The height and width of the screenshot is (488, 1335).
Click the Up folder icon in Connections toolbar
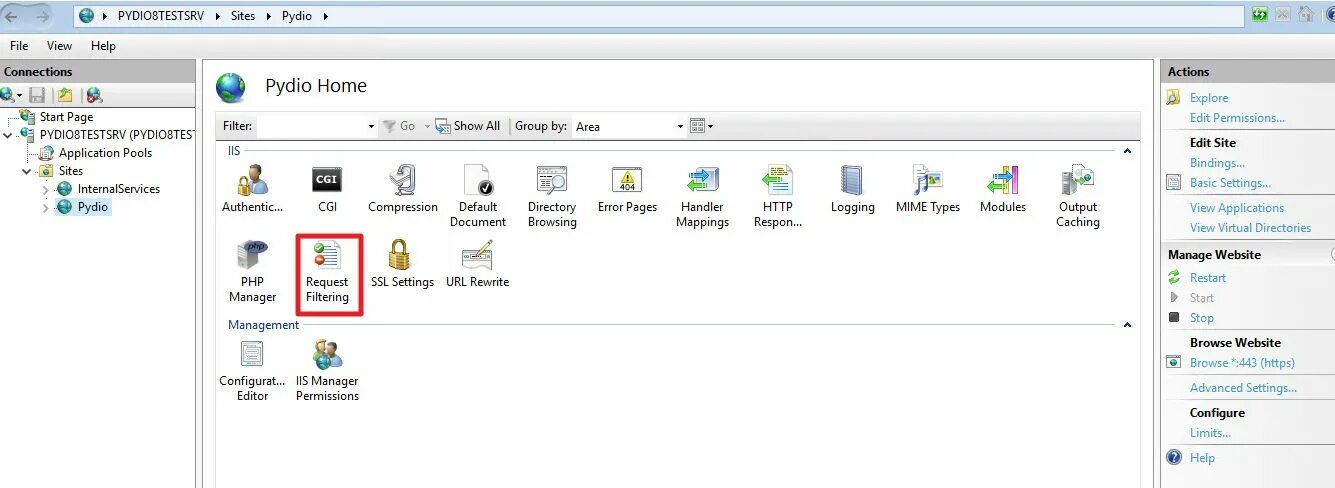point(65,95)
